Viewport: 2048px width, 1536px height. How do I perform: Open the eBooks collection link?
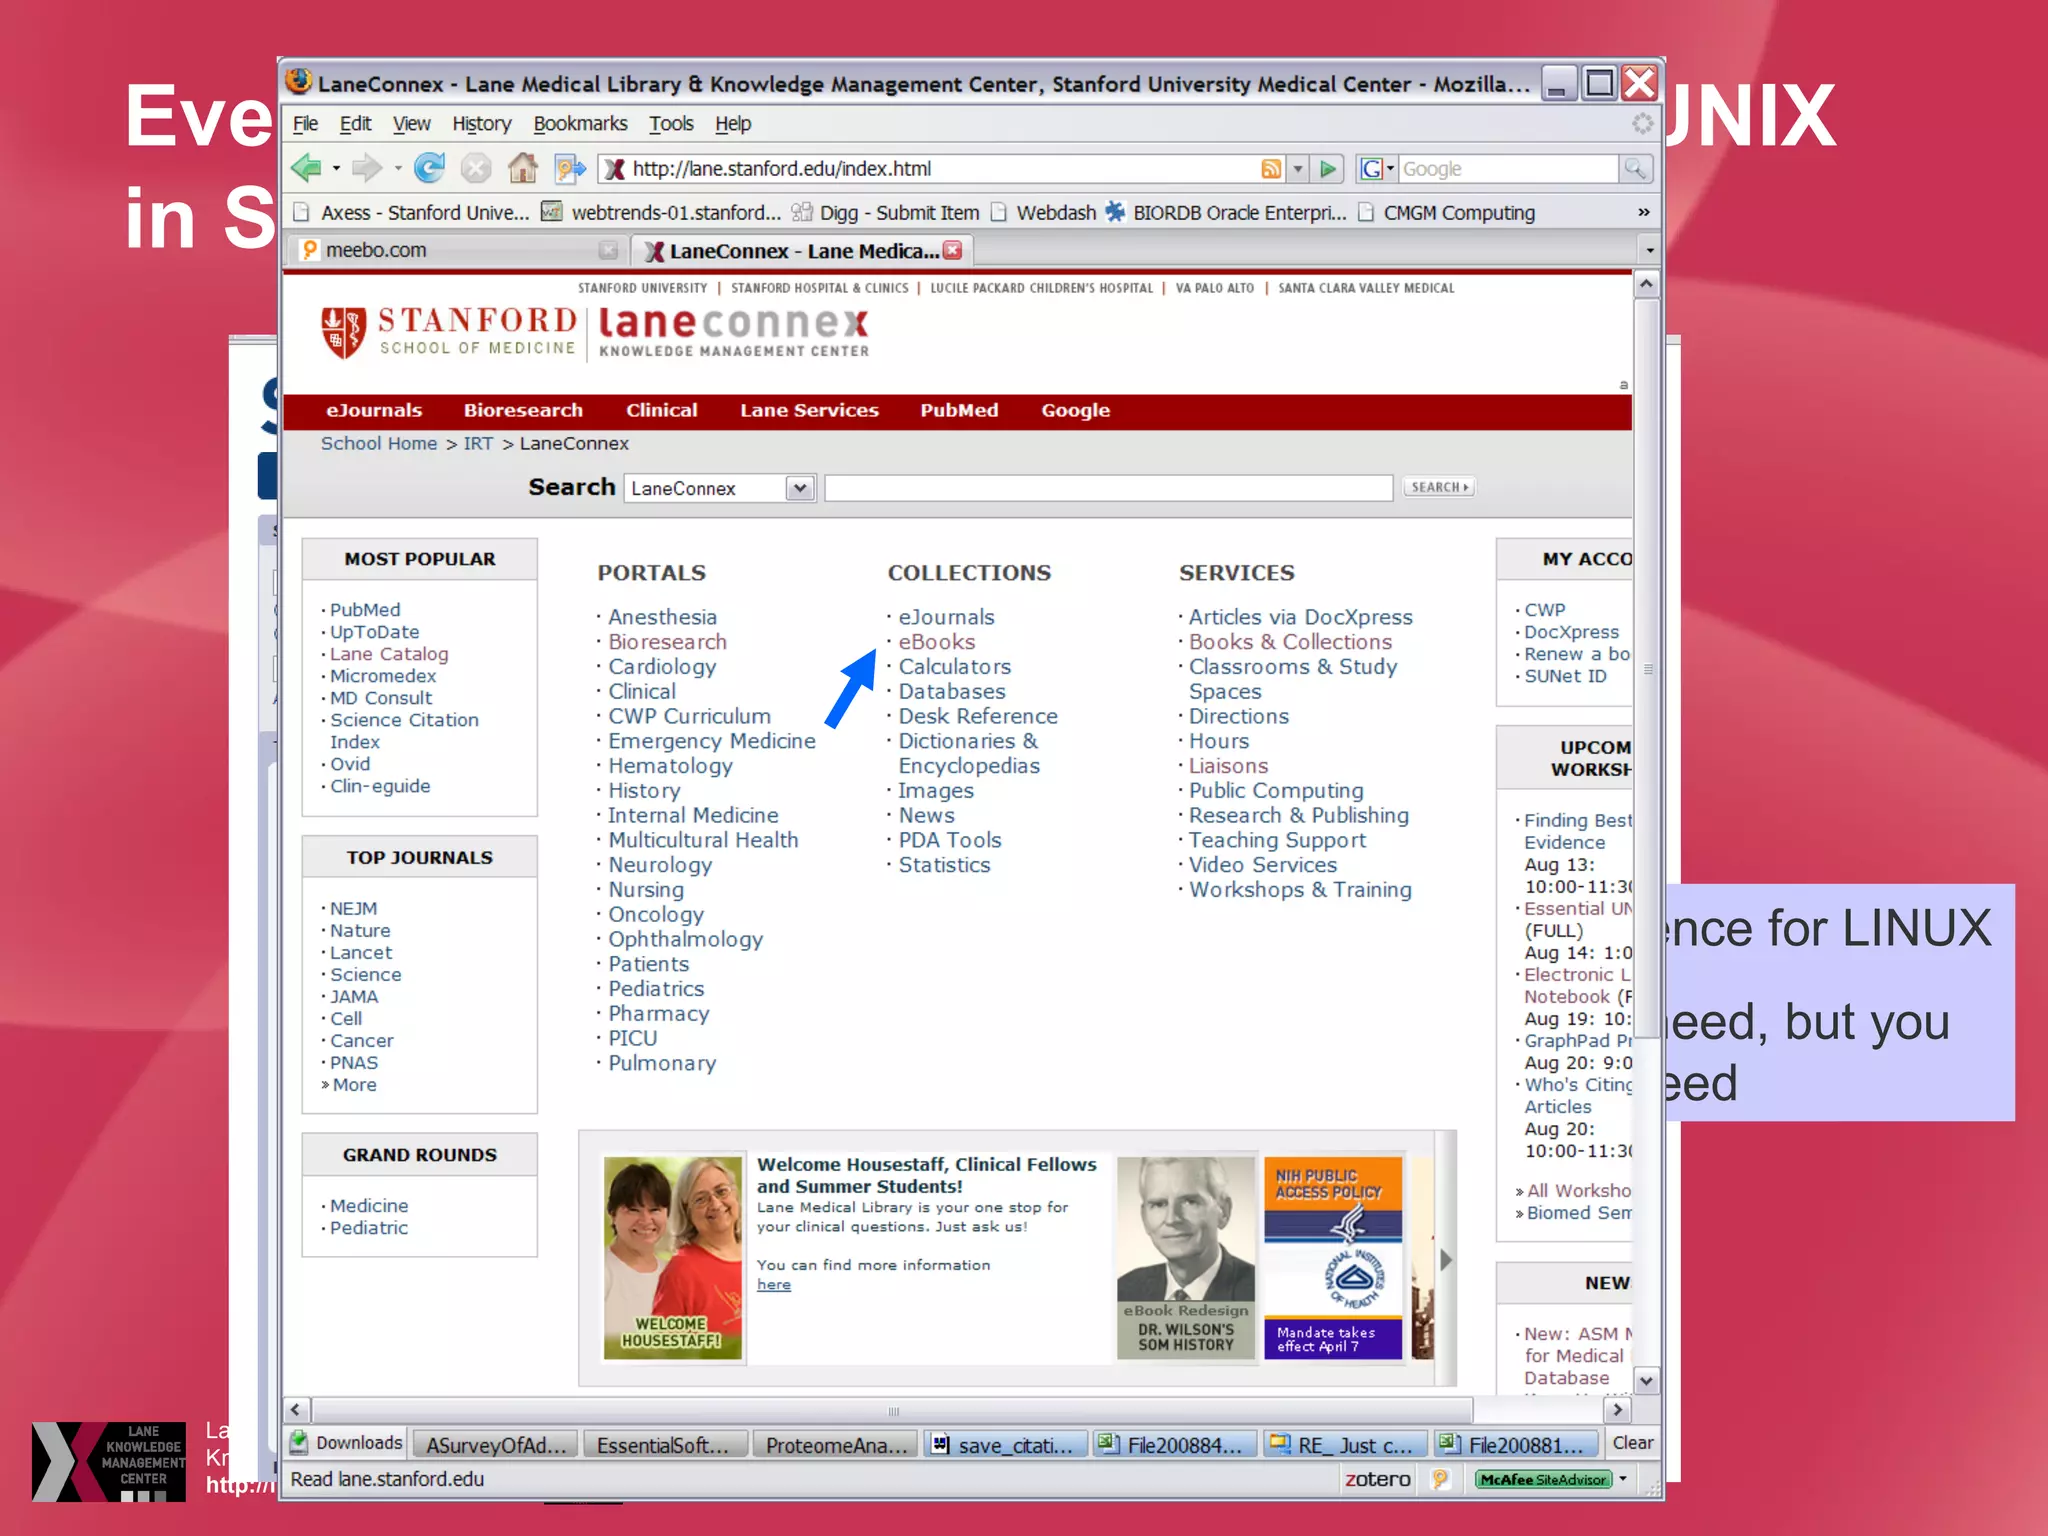(x=936, y=642)
